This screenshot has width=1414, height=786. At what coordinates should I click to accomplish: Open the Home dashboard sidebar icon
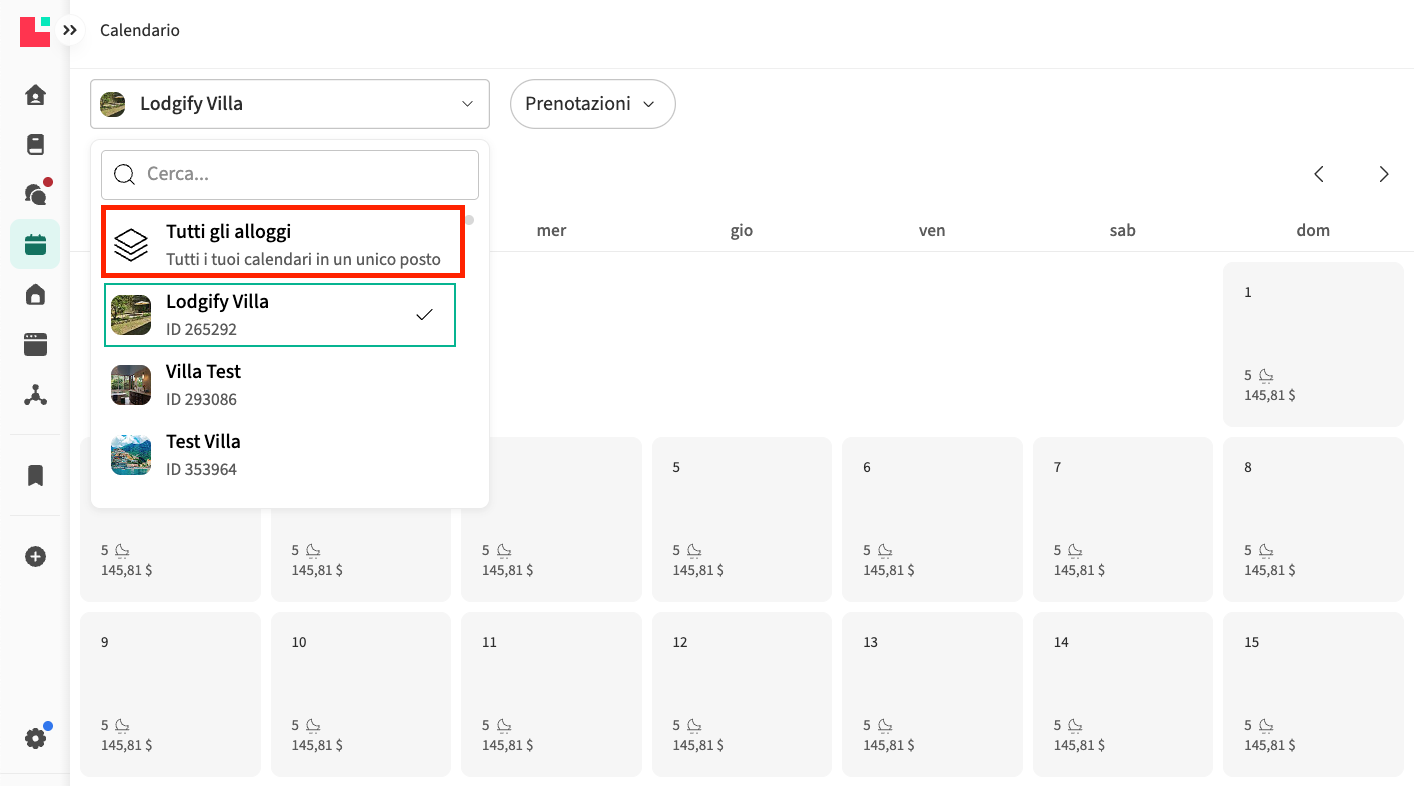tap(35, 95)
